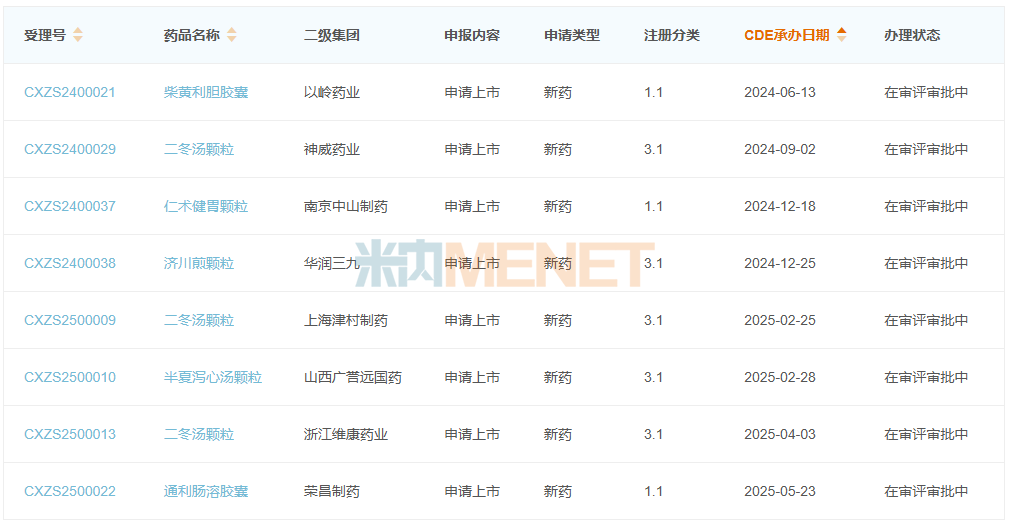Open 二冬汤颗粒 link in 浙江维康药业 row

(x=198, y=434)
